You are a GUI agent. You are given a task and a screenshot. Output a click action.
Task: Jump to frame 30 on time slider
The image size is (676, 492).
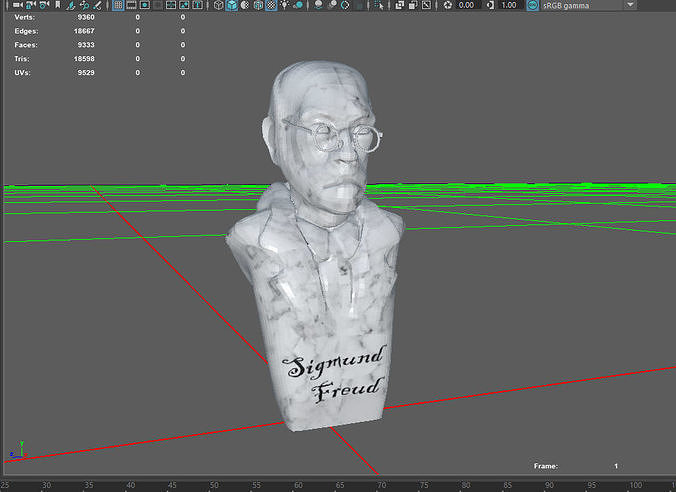(x=46, y=485)
